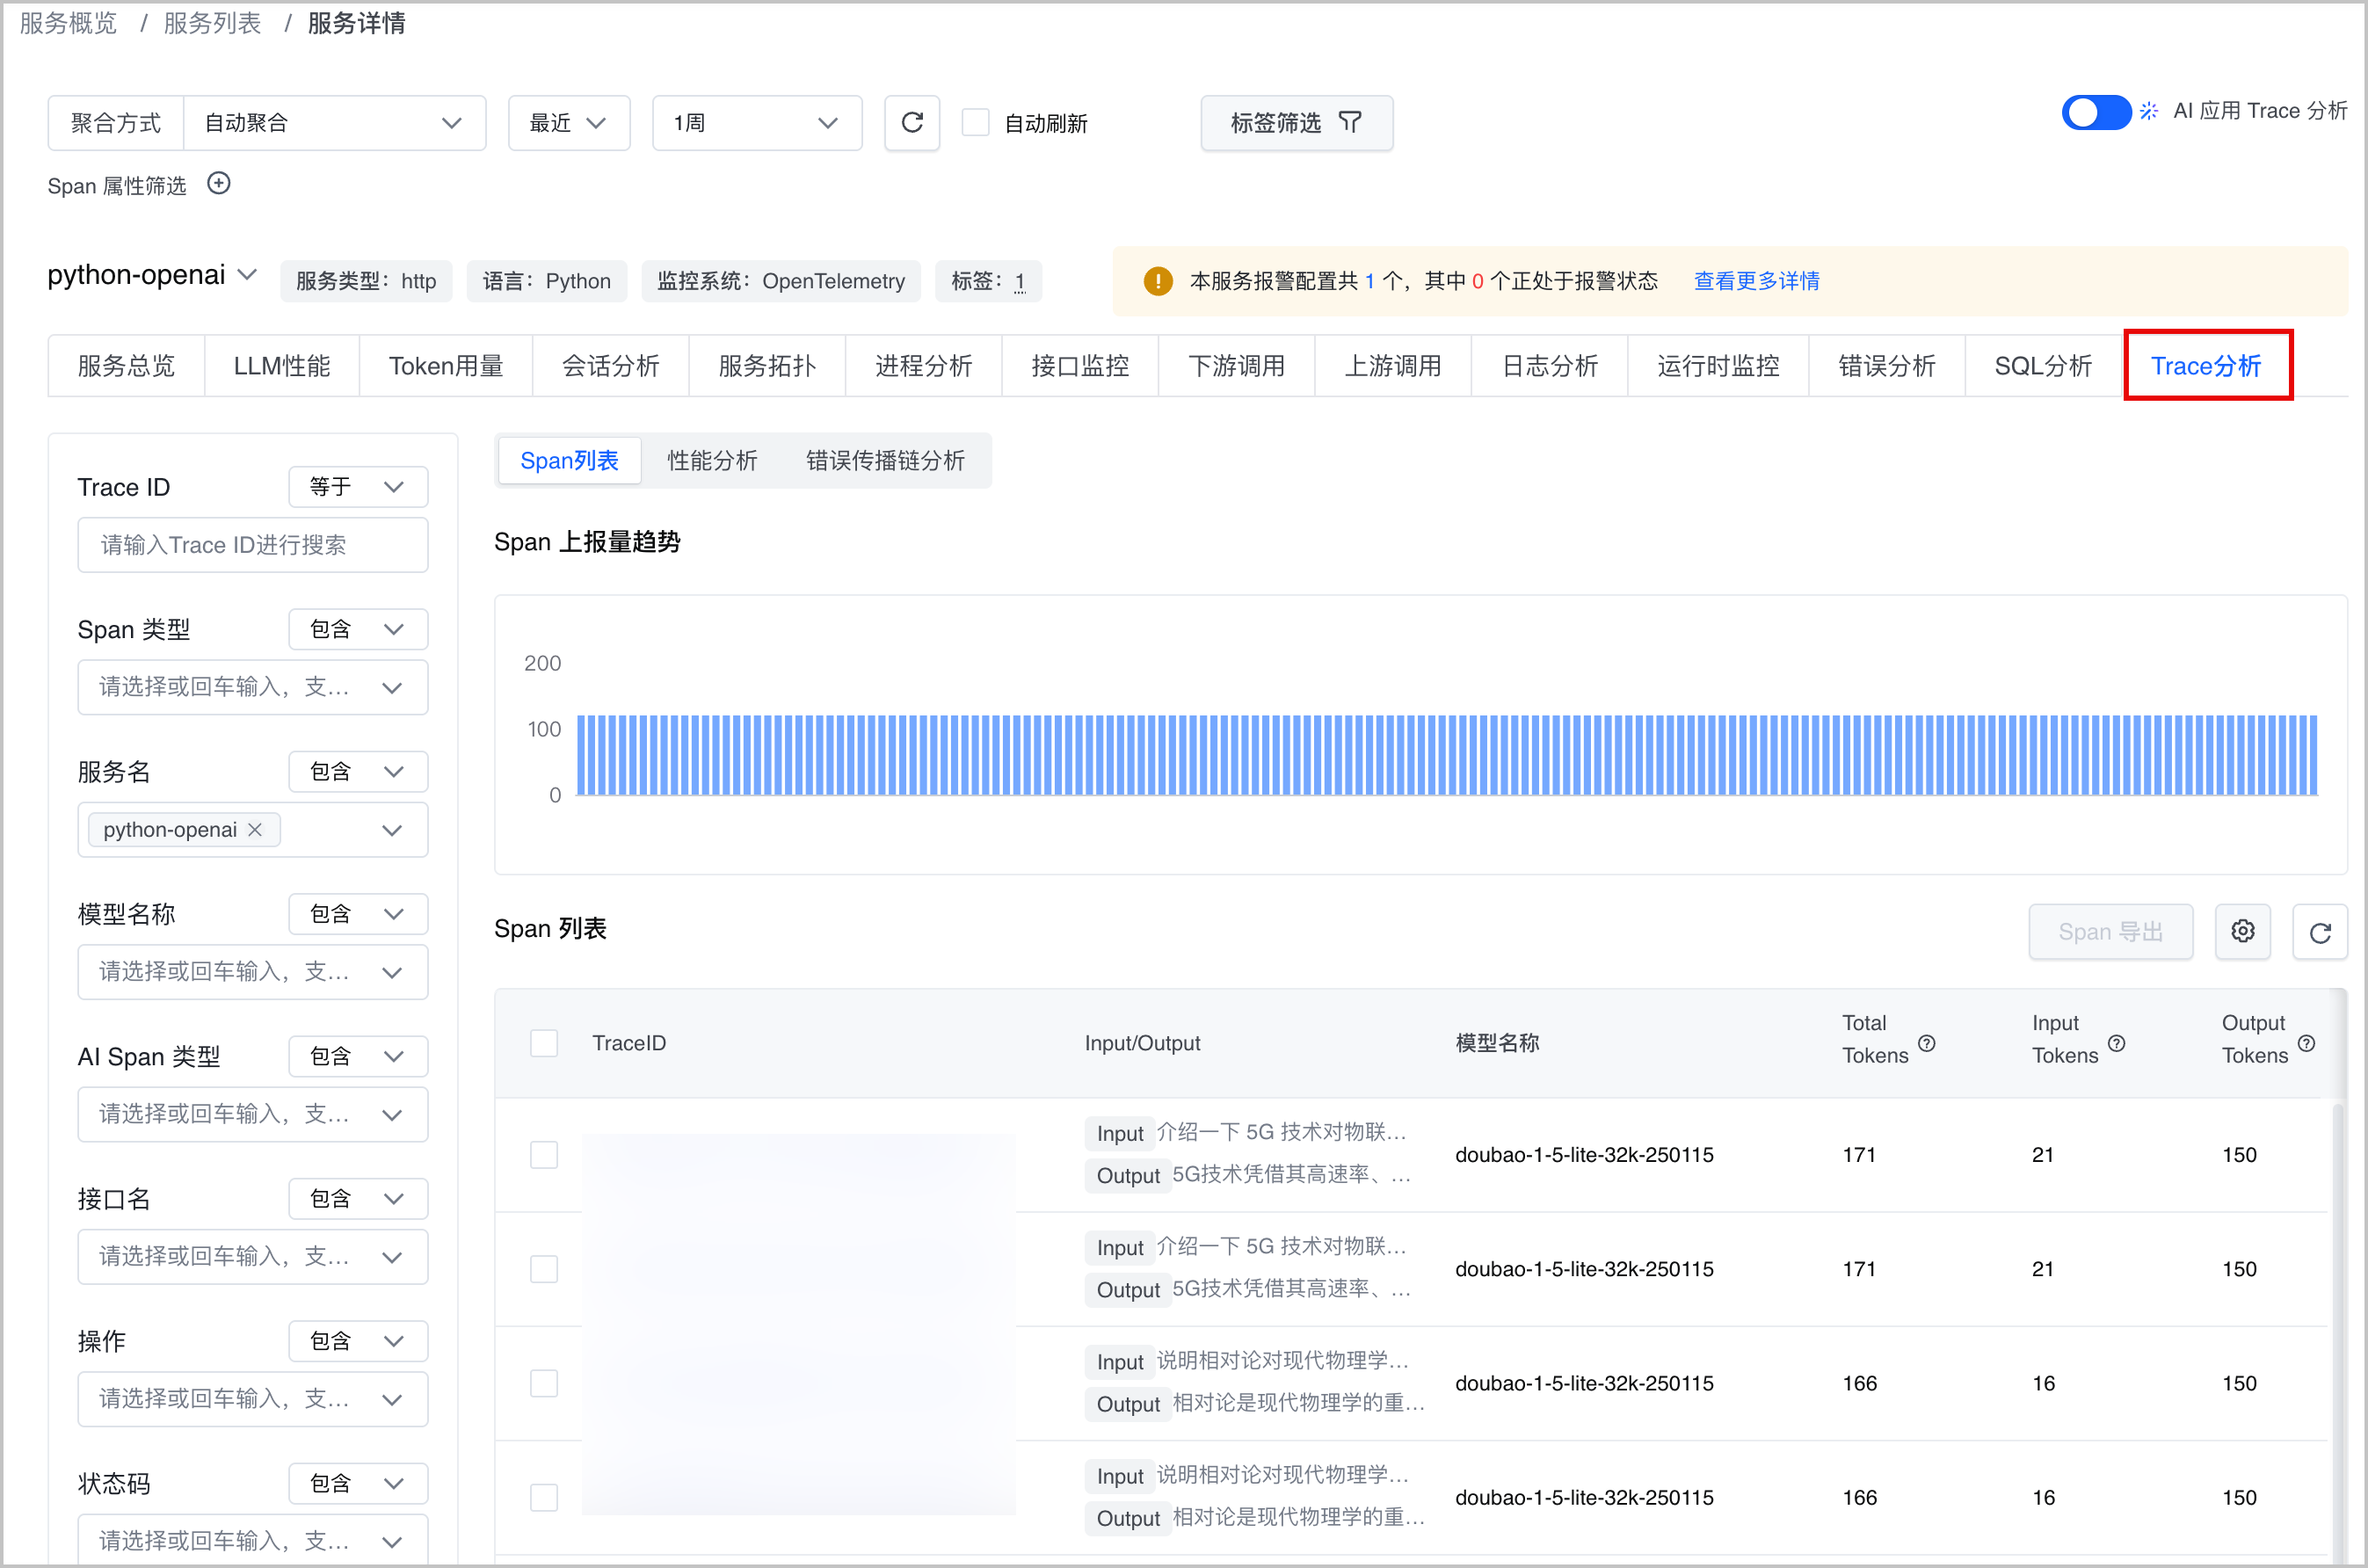Reload the Span list with refresh icon
This screenshot has width=2368, height=1568.
(x=2320, y=931)
